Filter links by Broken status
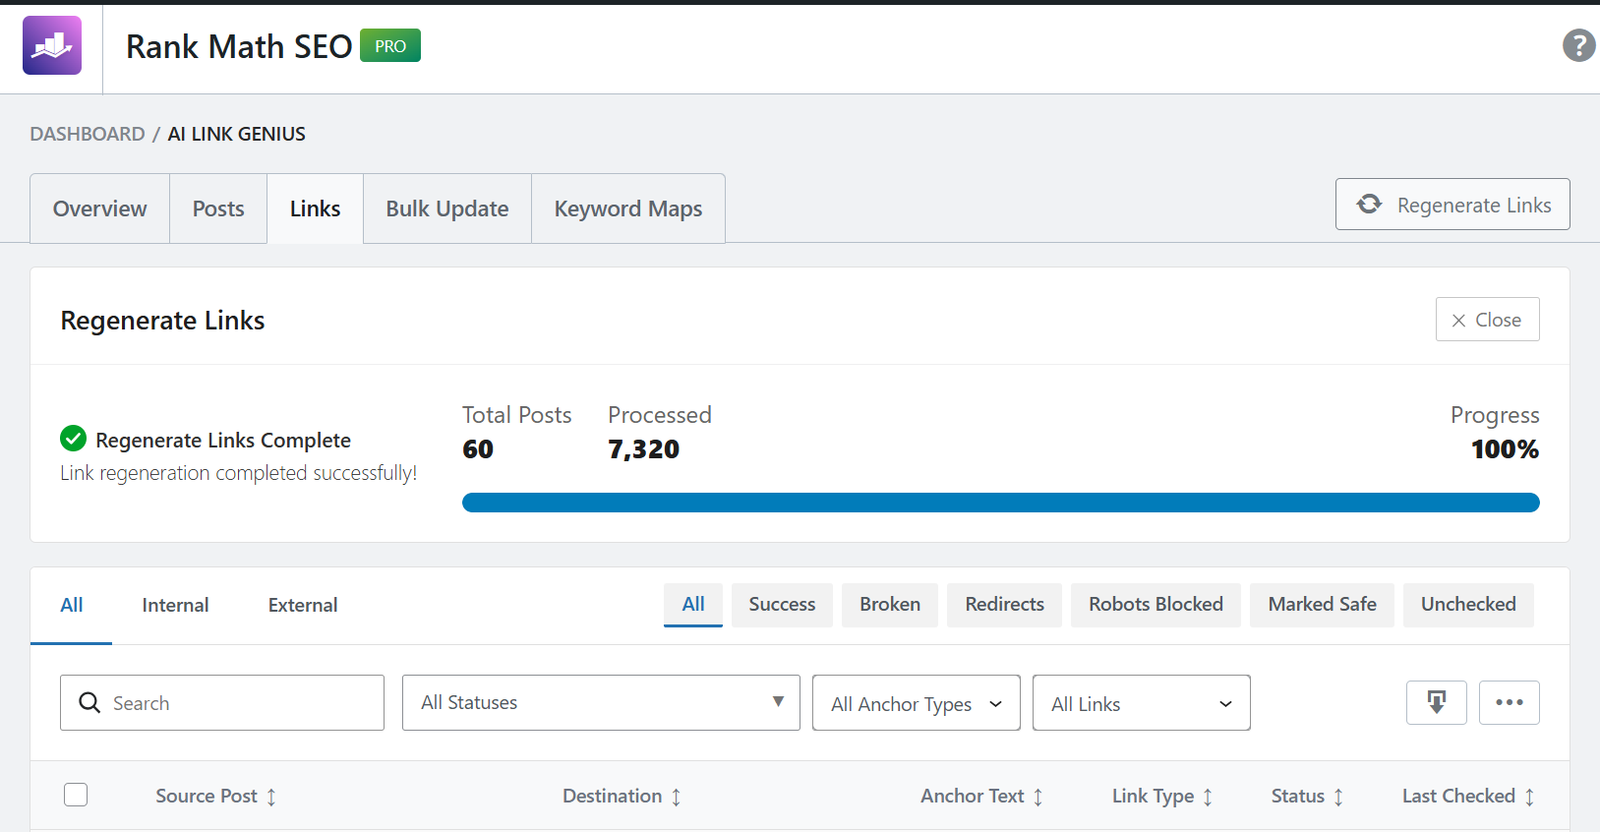1600x832 pixels. 889,605
